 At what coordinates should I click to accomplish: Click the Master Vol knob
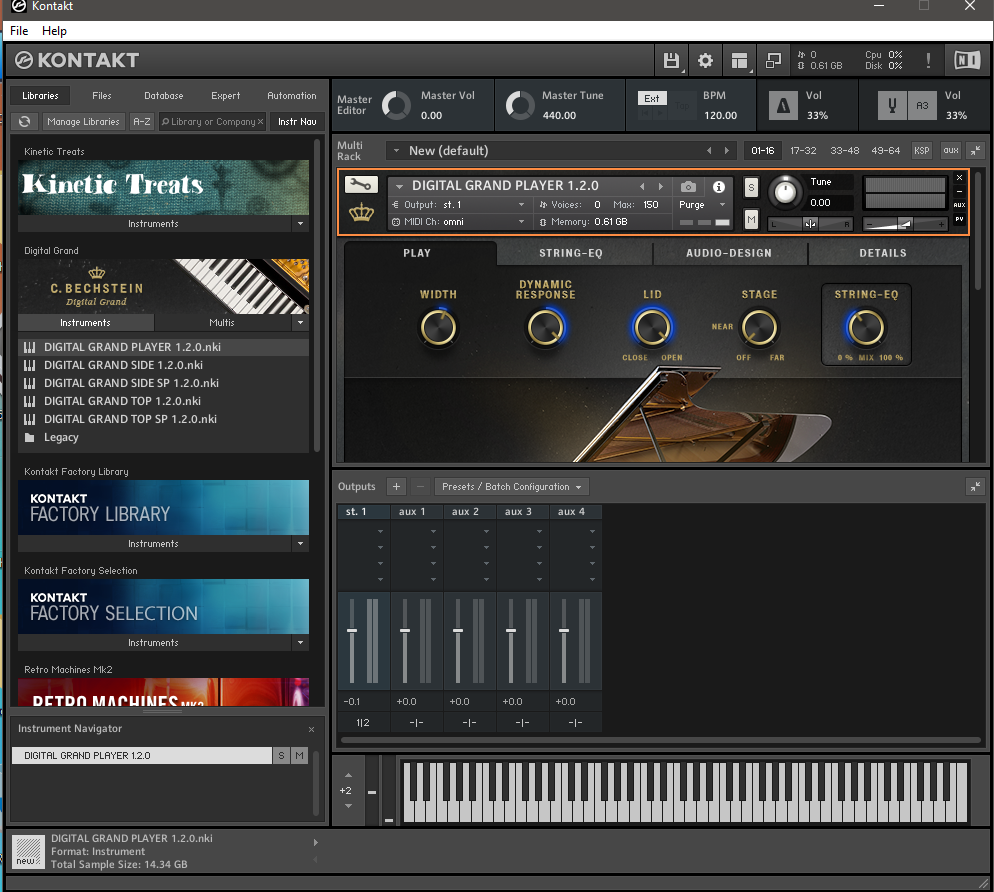396,105
